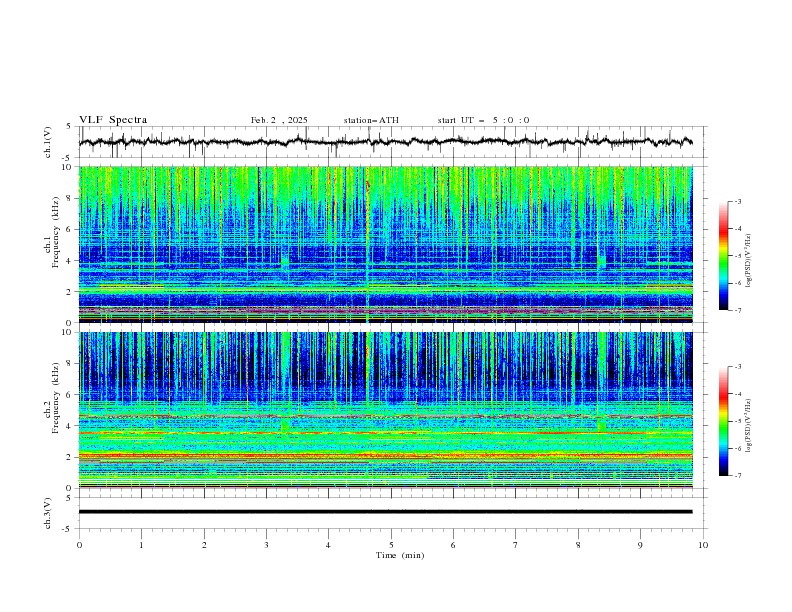
Task: Click inside the ch.2 spectrogram panel
Action: pyautogui.click(x=385, y=410)
